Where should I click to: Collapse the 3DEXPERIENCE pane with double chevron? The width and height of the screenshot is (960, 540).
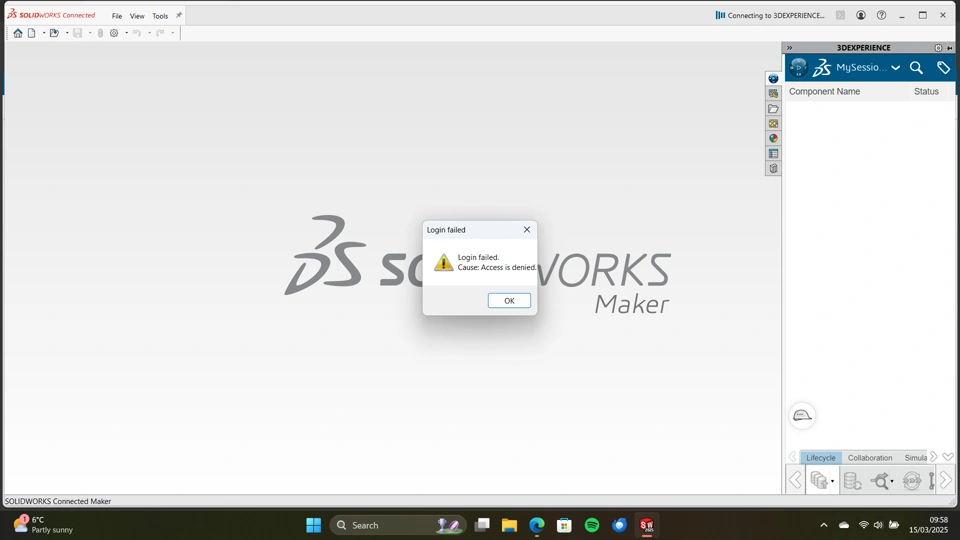click(790, 48)
